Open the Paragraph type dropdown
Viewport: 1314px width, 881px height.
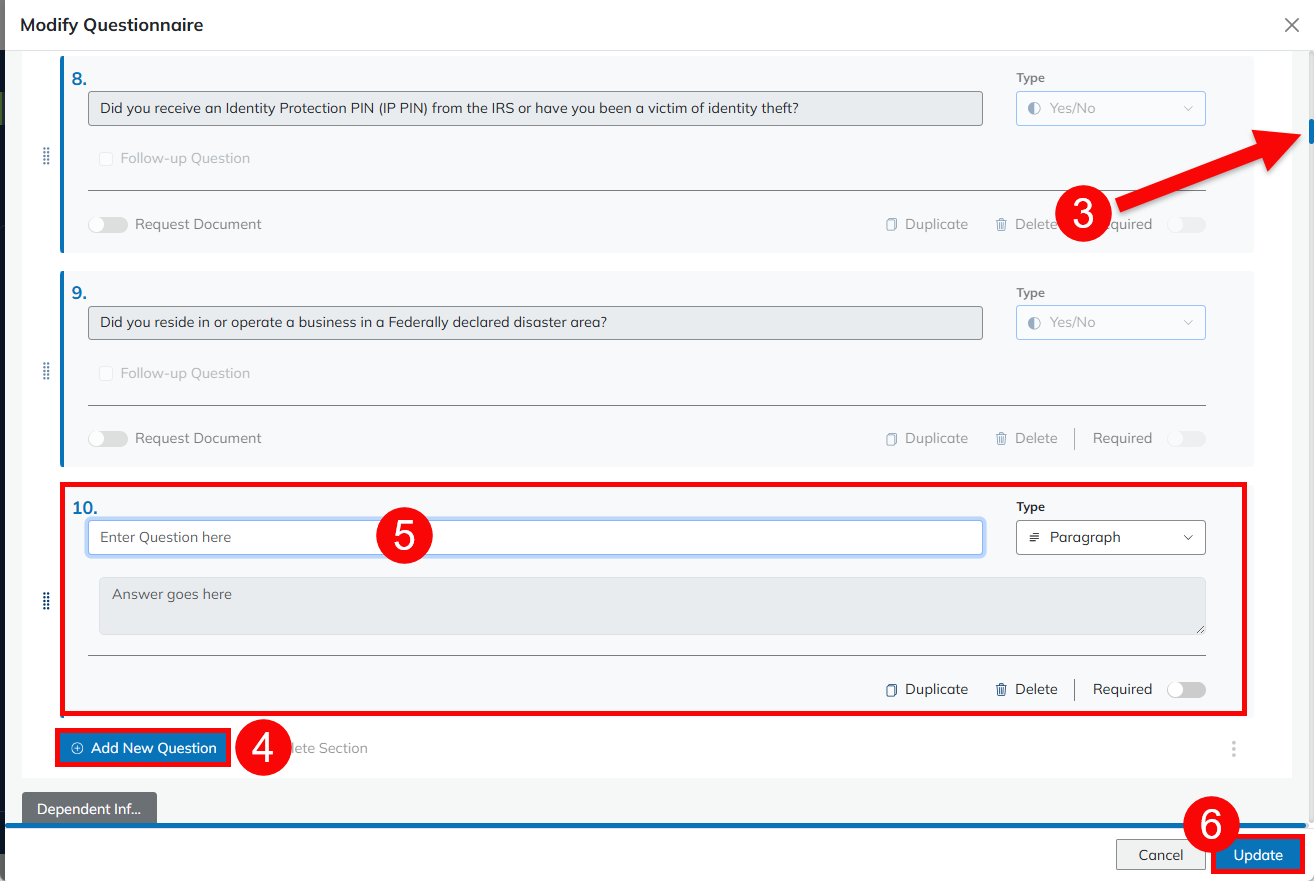point(1110,537)
